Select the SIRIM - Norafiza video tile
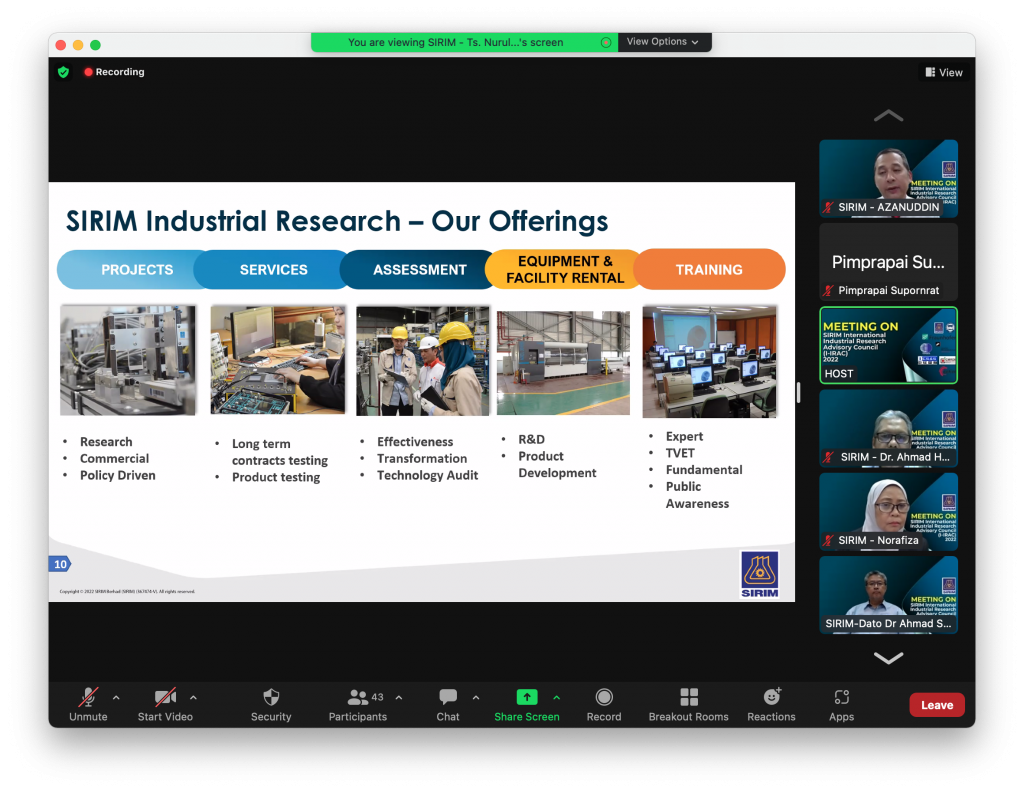This screenshot has height=792, width=1024. 888,511
